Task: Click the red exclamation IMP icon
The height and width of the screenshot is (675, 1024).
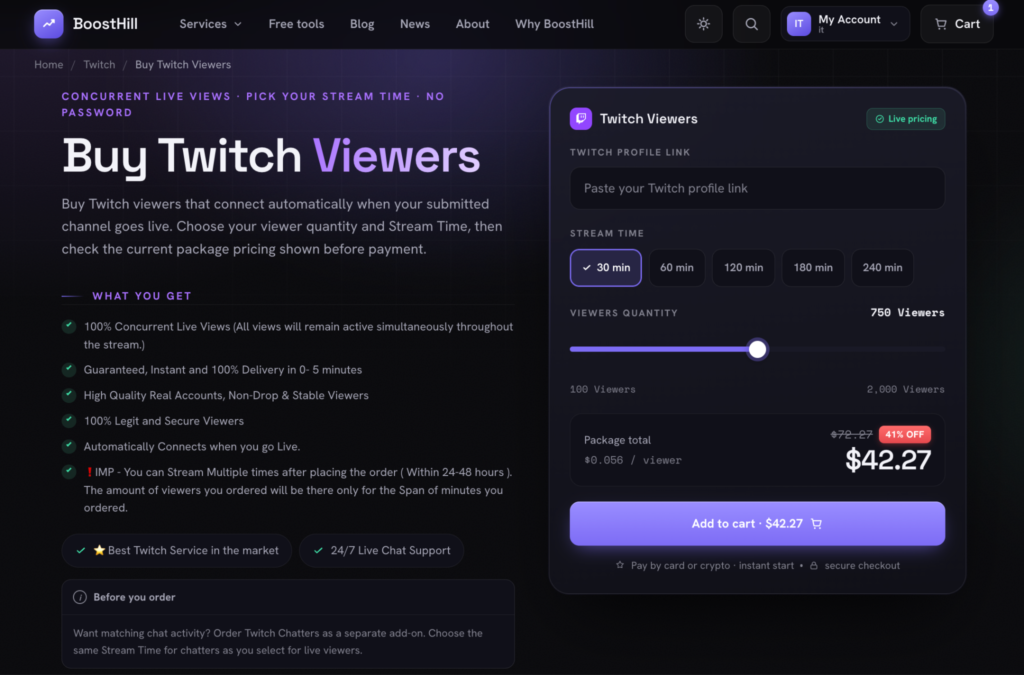Action: [x=89, y=472]
